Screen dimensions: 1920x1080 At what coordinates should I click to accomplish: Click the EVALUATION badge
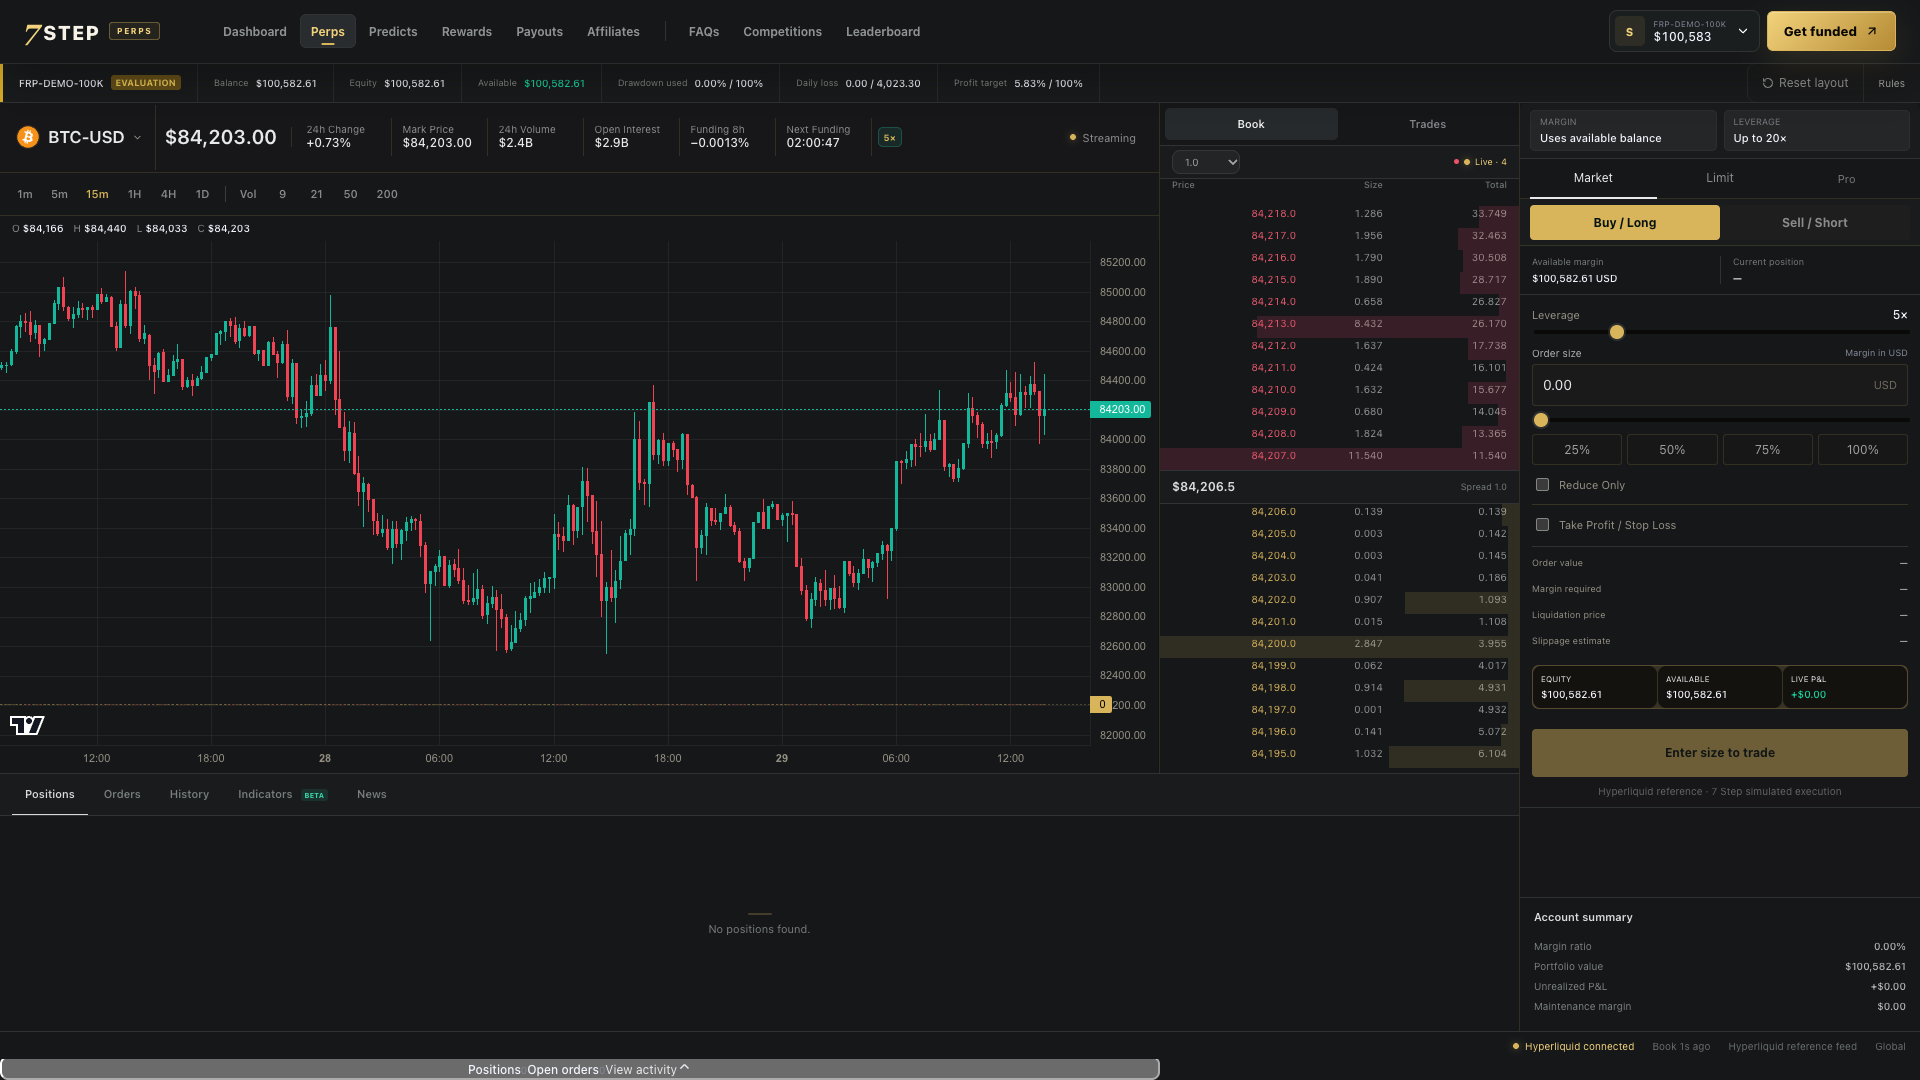point(146,83)
